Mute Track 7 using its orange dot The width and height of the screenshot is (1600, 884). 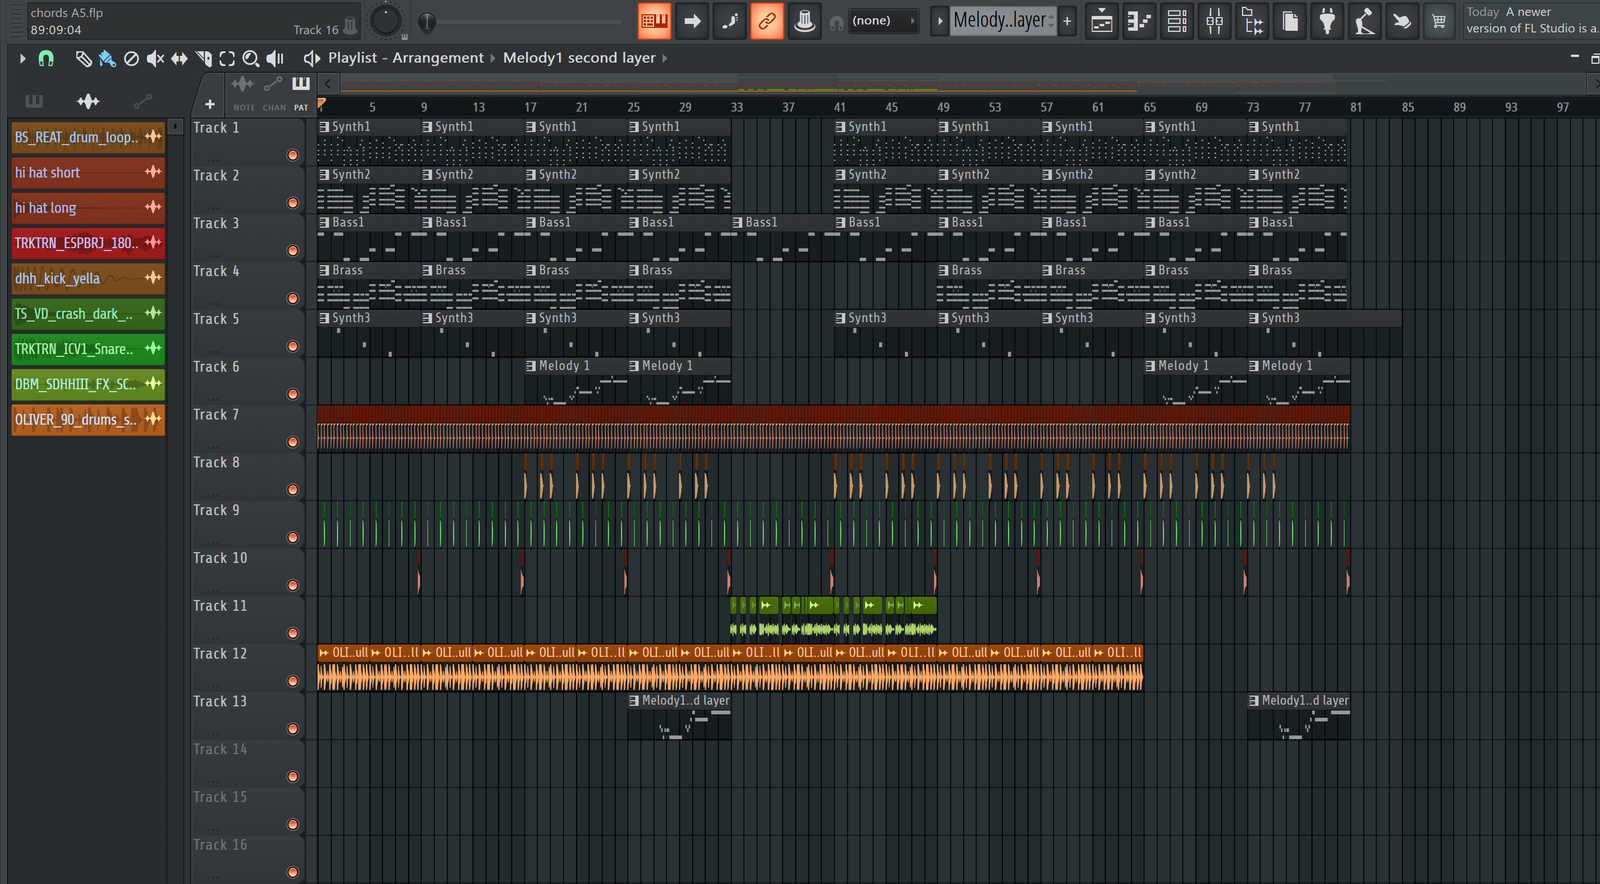click(293, 442)
